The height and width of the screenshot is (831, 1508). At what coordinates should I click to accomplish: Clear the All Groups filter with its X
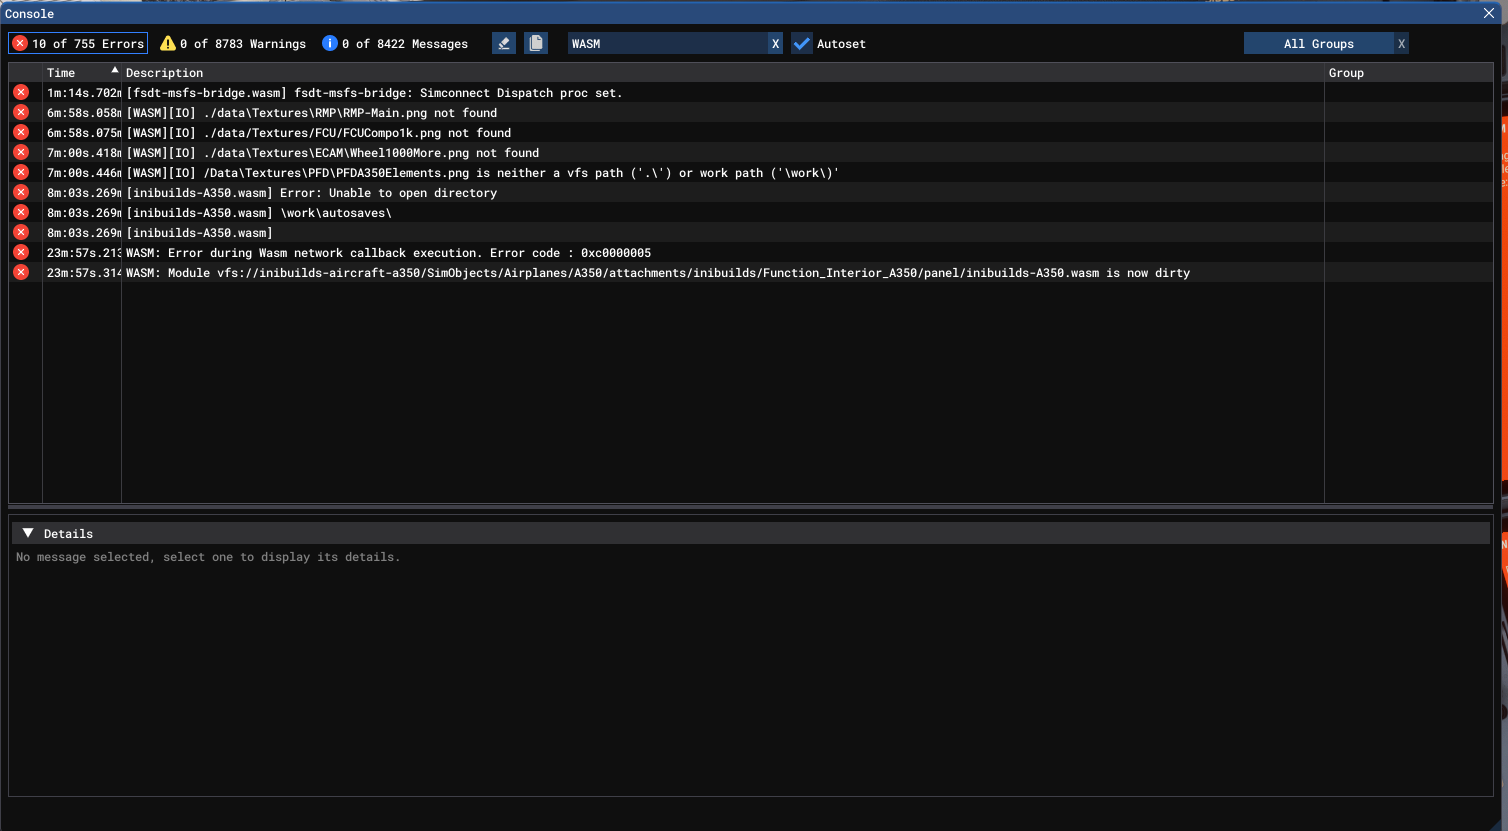(x=1401, y=44)
